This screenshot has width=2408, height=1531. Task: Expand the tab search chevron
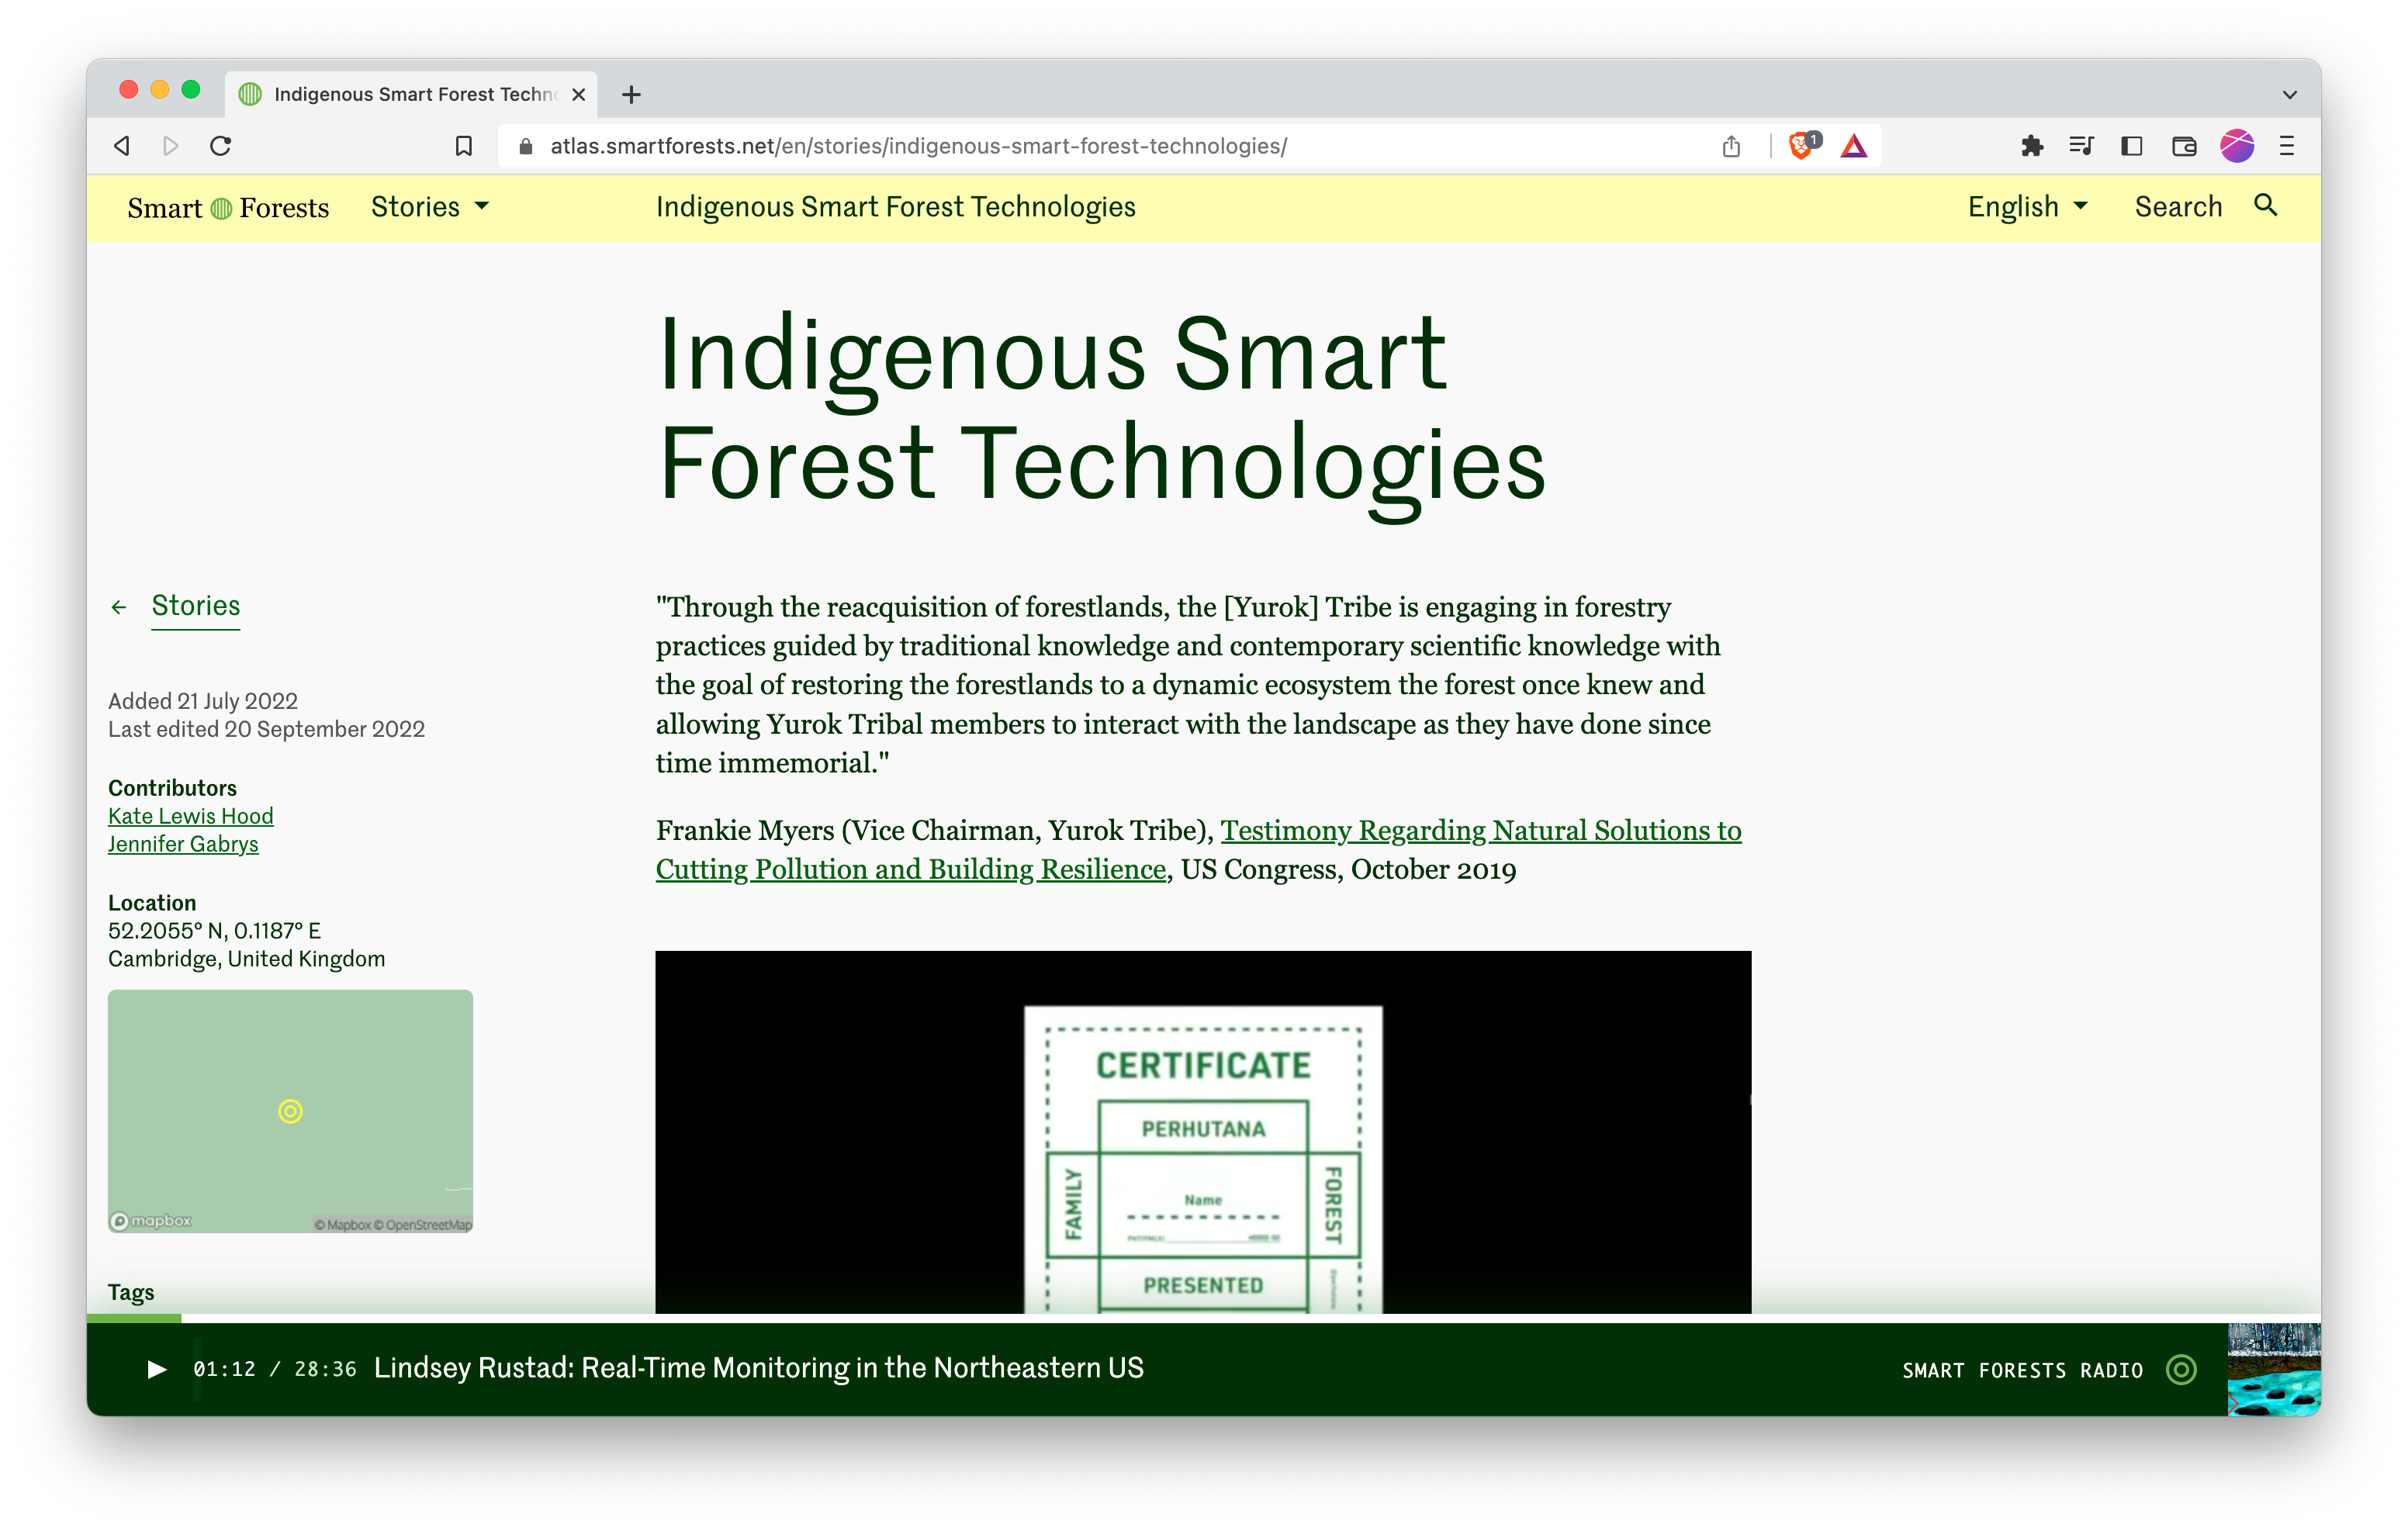[2289, 95]
